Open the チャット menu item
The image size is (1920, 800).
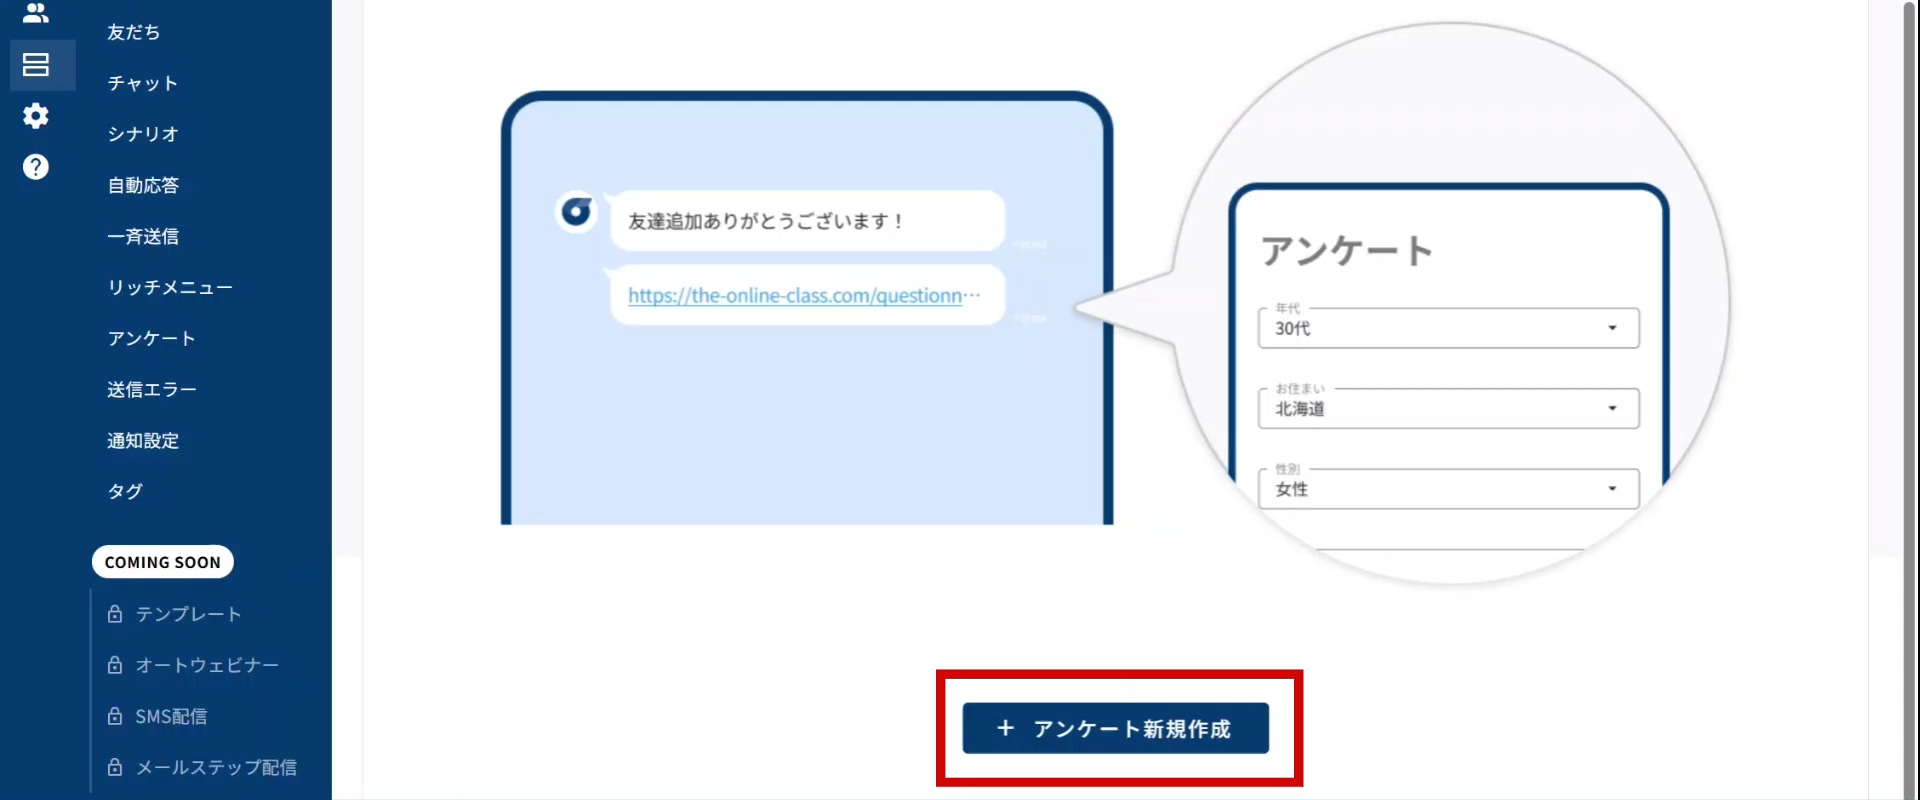click(x=142, y=83)
